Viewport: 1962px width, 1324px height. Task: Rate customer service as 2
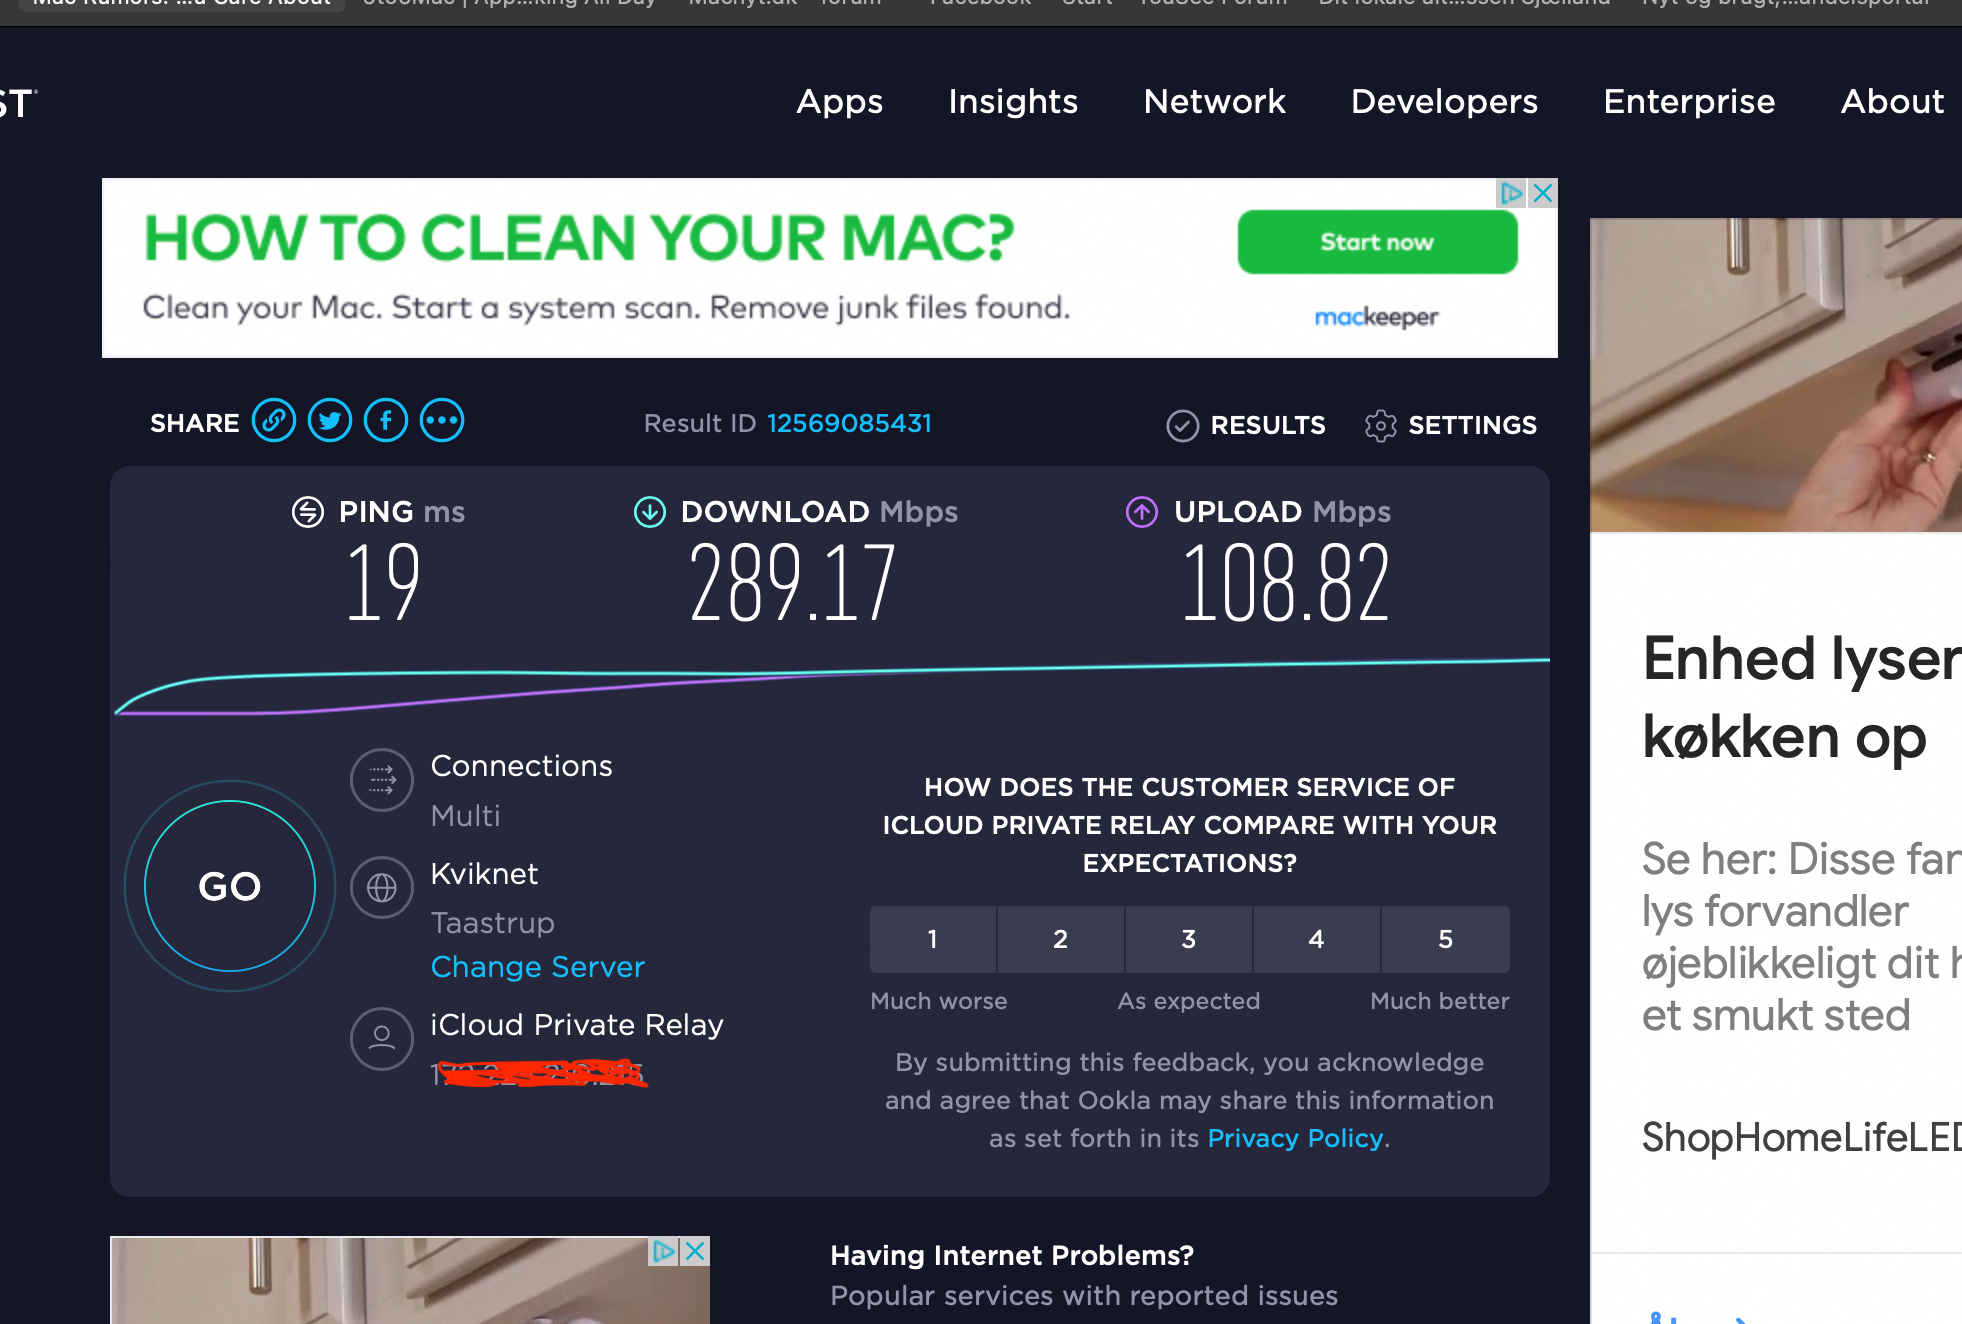pyautogui.click(x=1061, y=939)
